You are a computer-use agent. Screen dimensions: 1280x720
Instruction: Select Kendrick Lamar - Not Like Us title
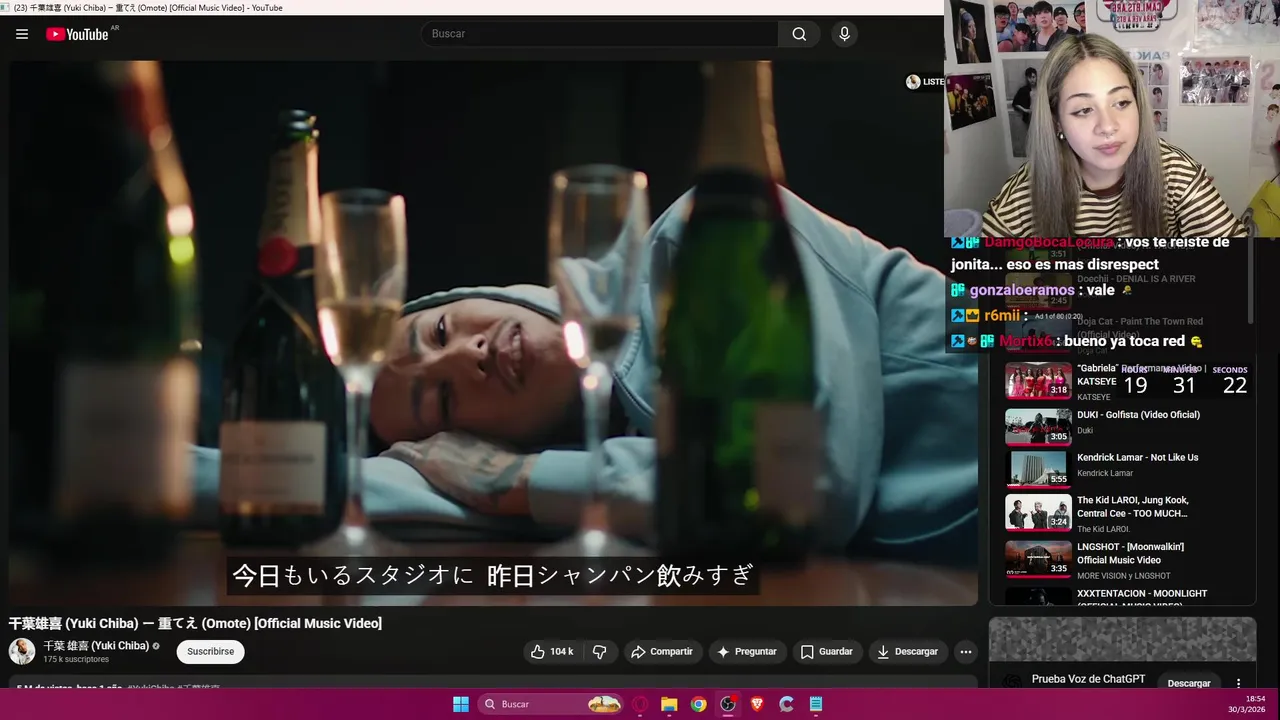1137,458
